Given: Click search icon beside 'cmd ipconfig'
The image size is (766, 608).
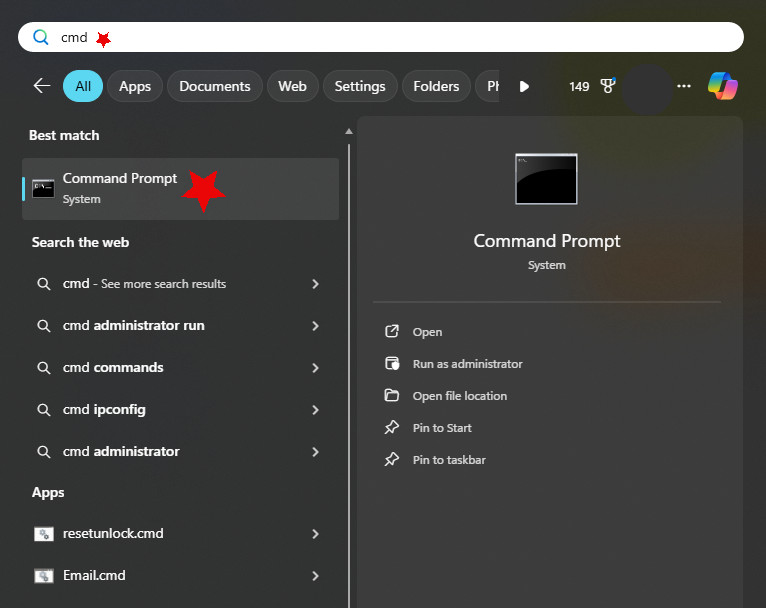Looking at the screenshot, I should click(x=43, y=410).
